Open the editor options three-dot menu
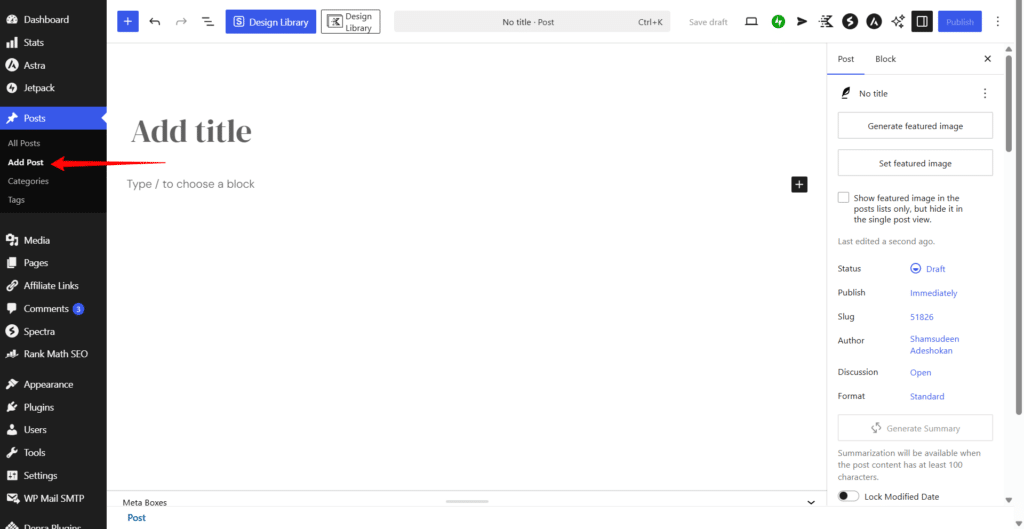The image size is (1024, 529). (997, 22)
